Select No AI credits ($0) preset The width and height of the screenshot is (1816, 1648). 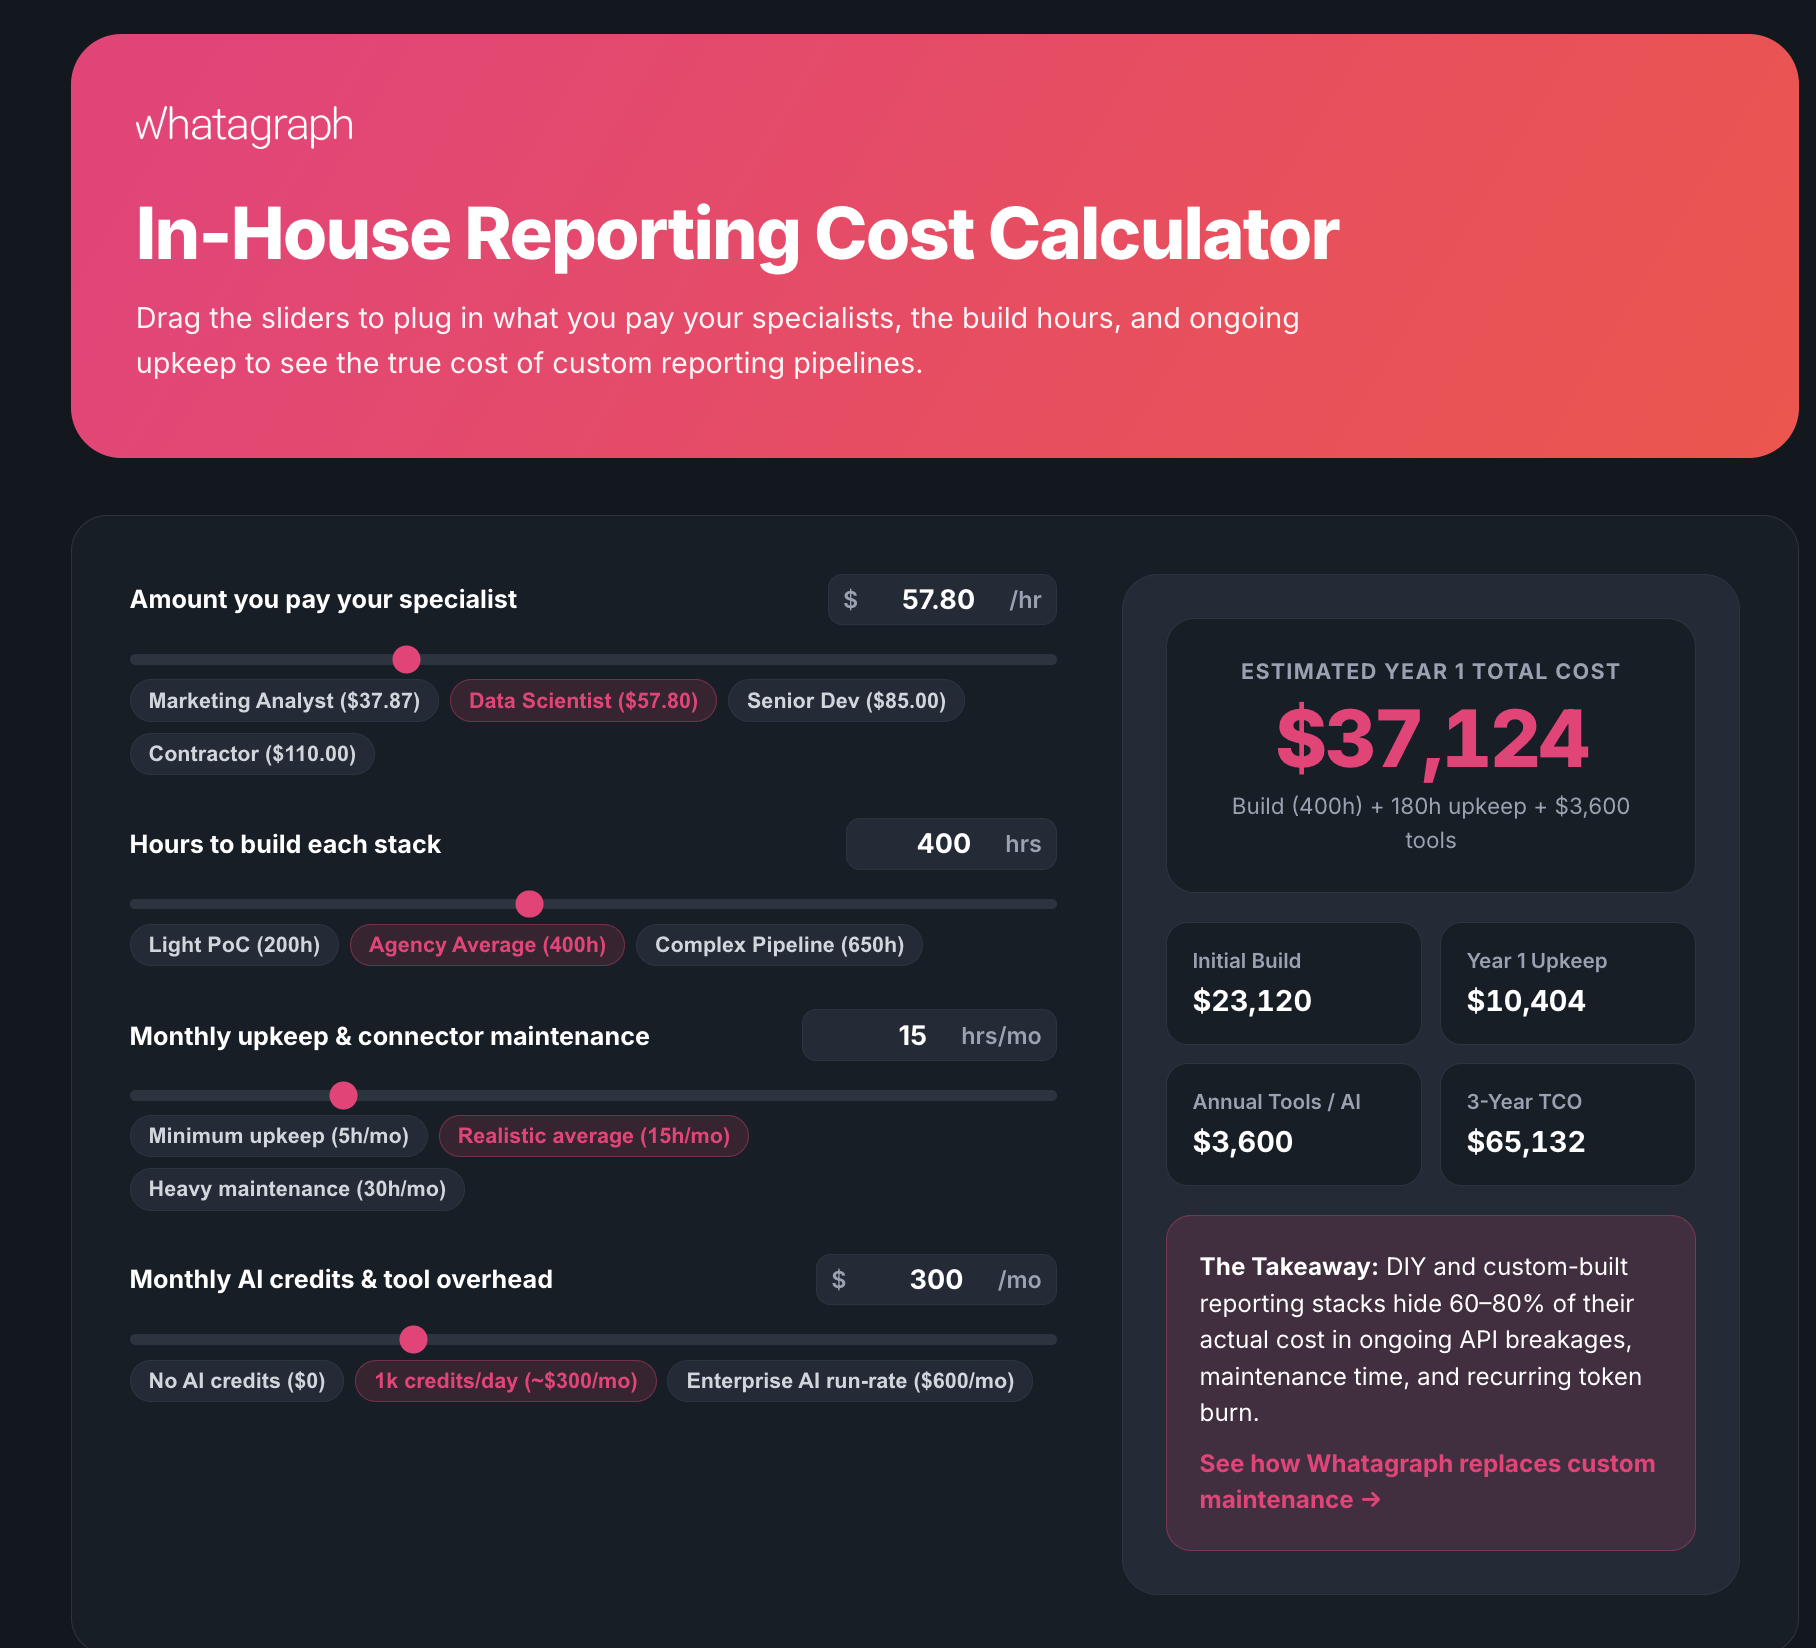237,1381
